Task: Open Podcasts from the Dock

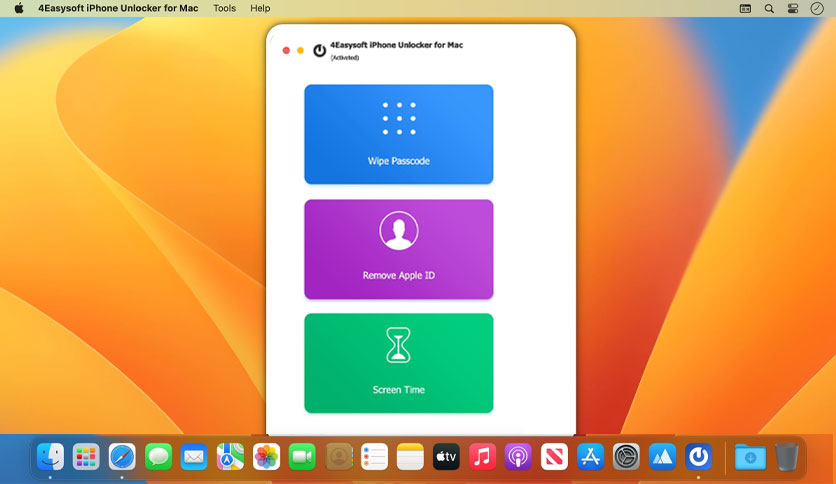Action: (x=518, y=457)
